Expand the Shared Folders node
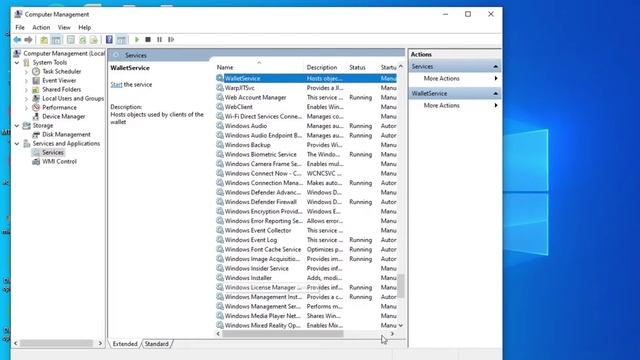640x360 pixels. (x=26, y=89)
